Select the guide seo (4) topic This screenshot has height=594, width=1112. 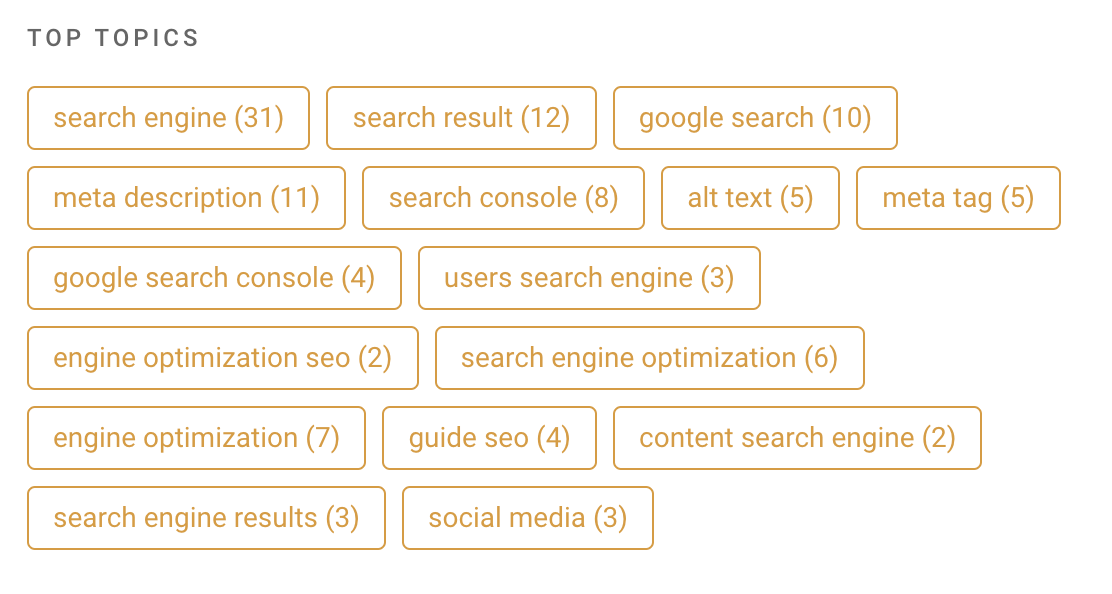(x=489, y=438)
